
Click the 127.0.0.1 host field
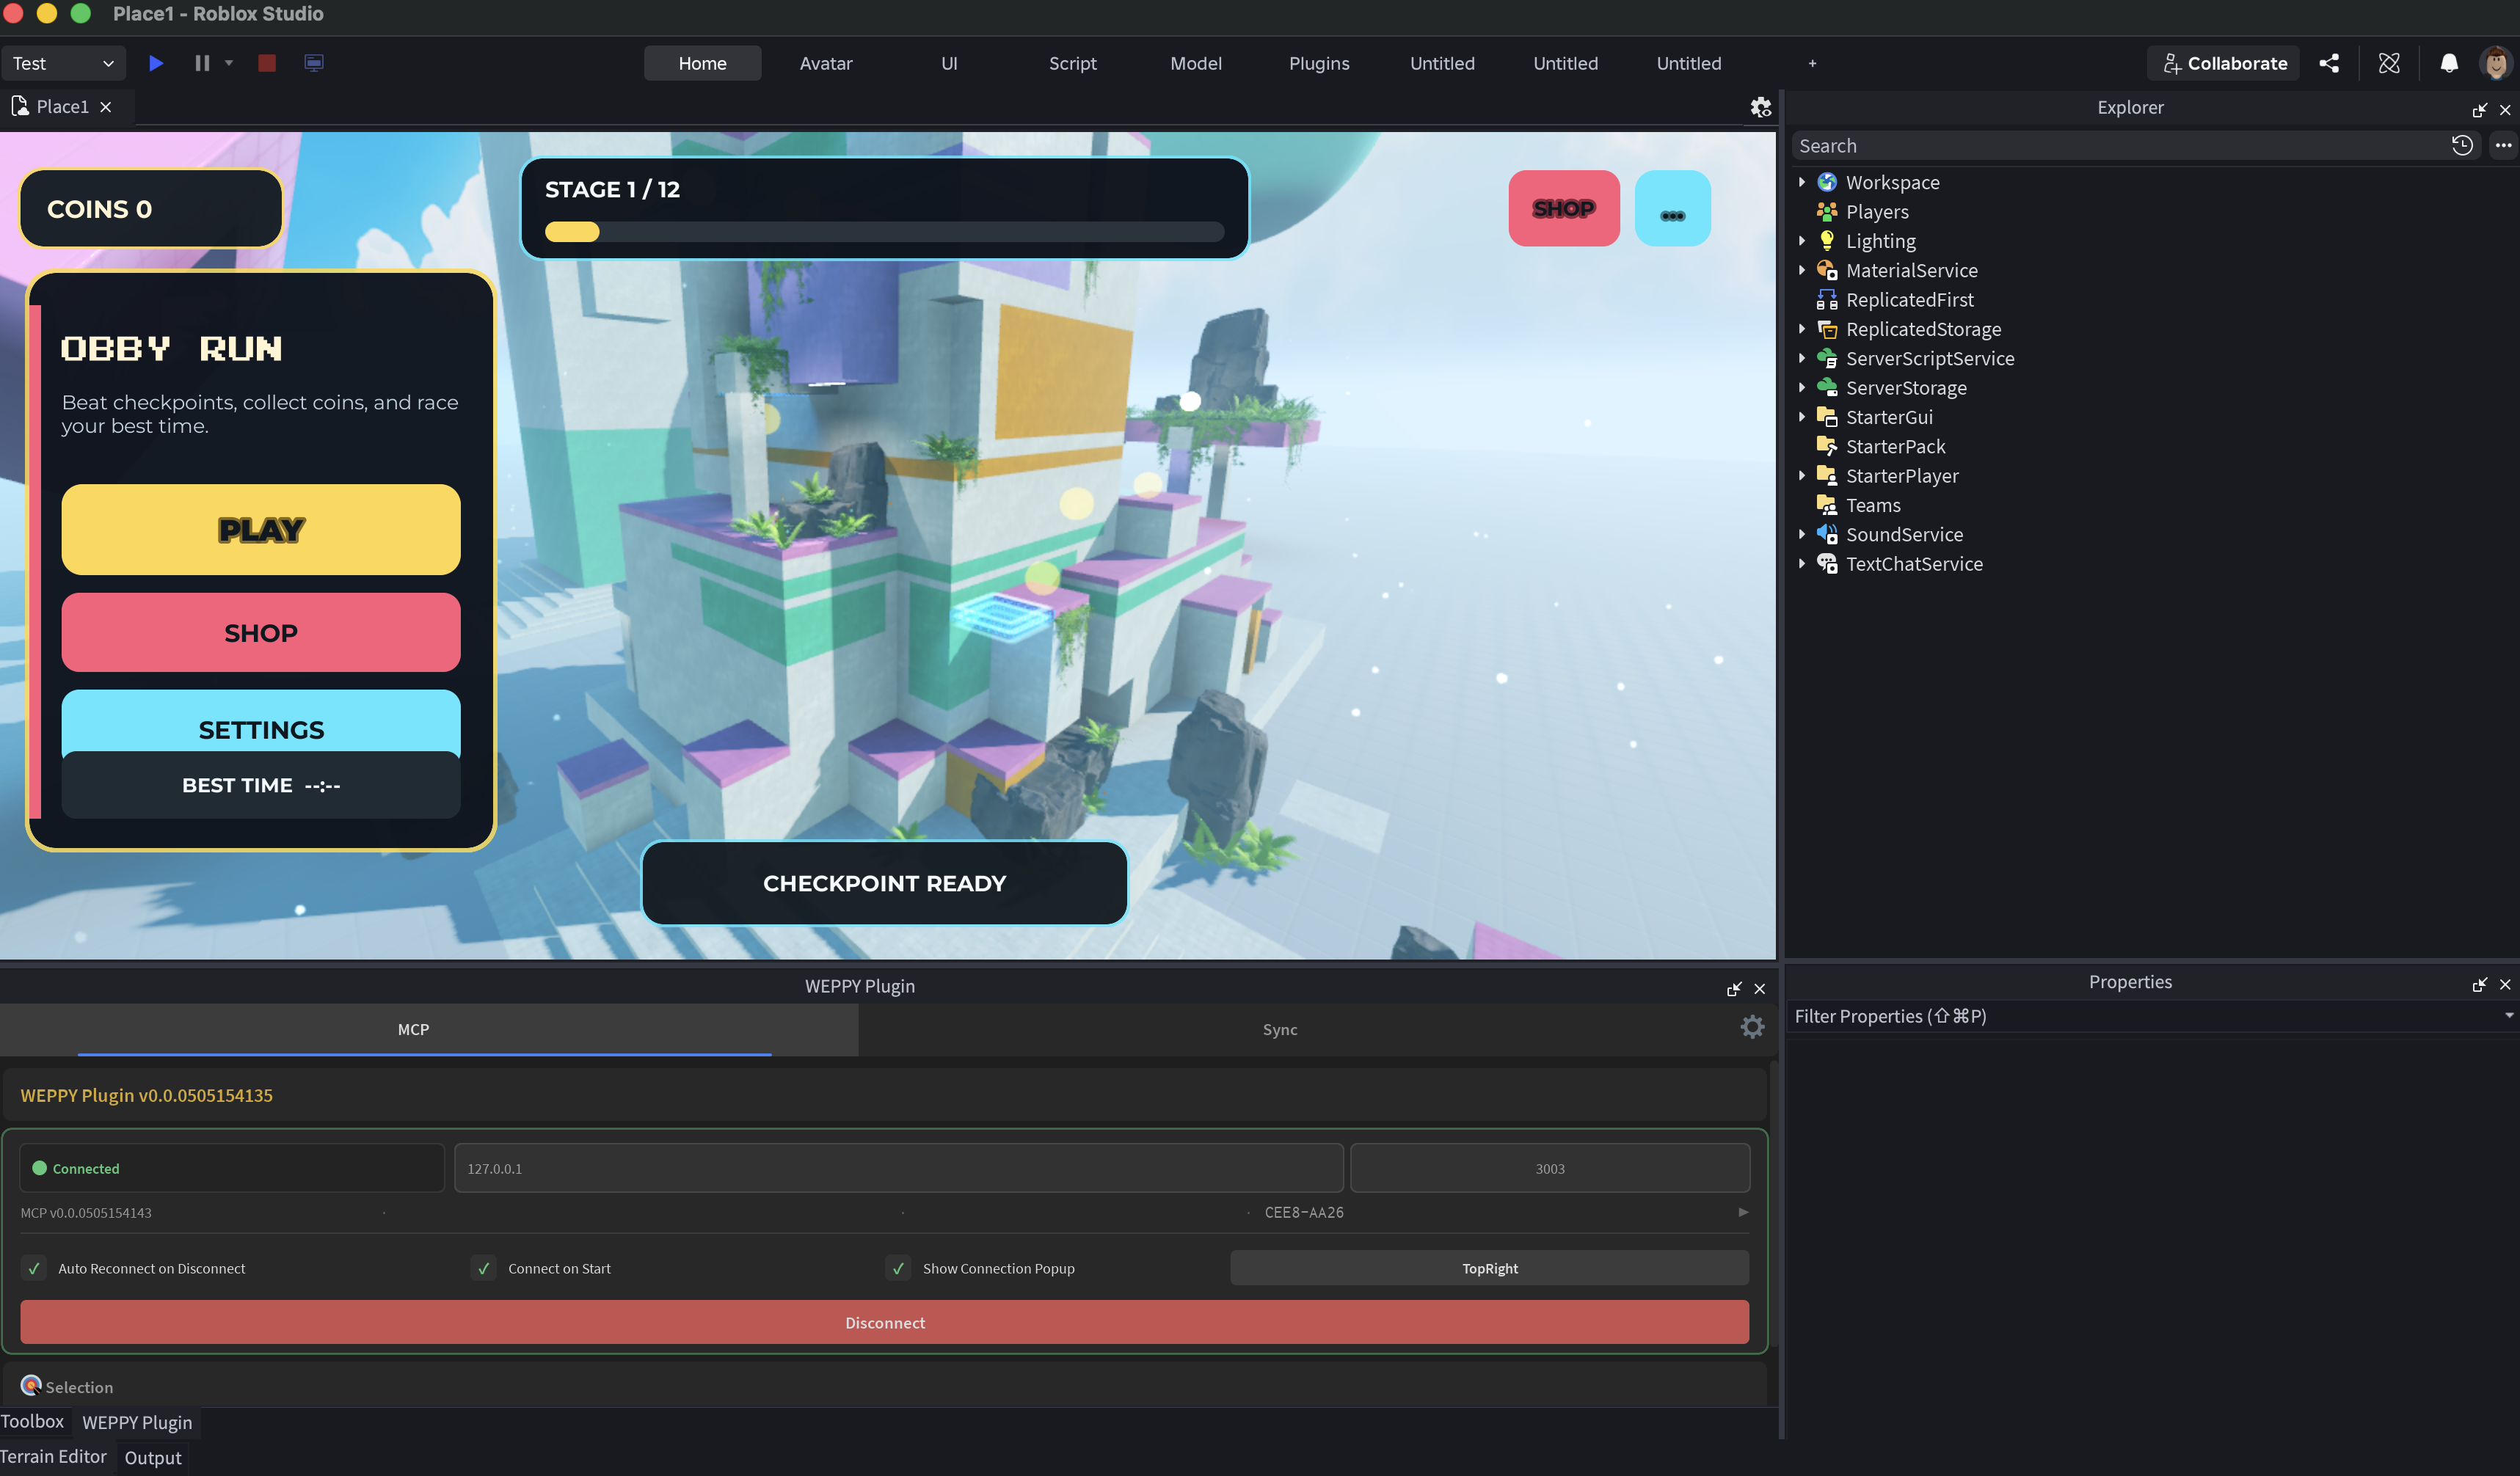point(898,1168)
